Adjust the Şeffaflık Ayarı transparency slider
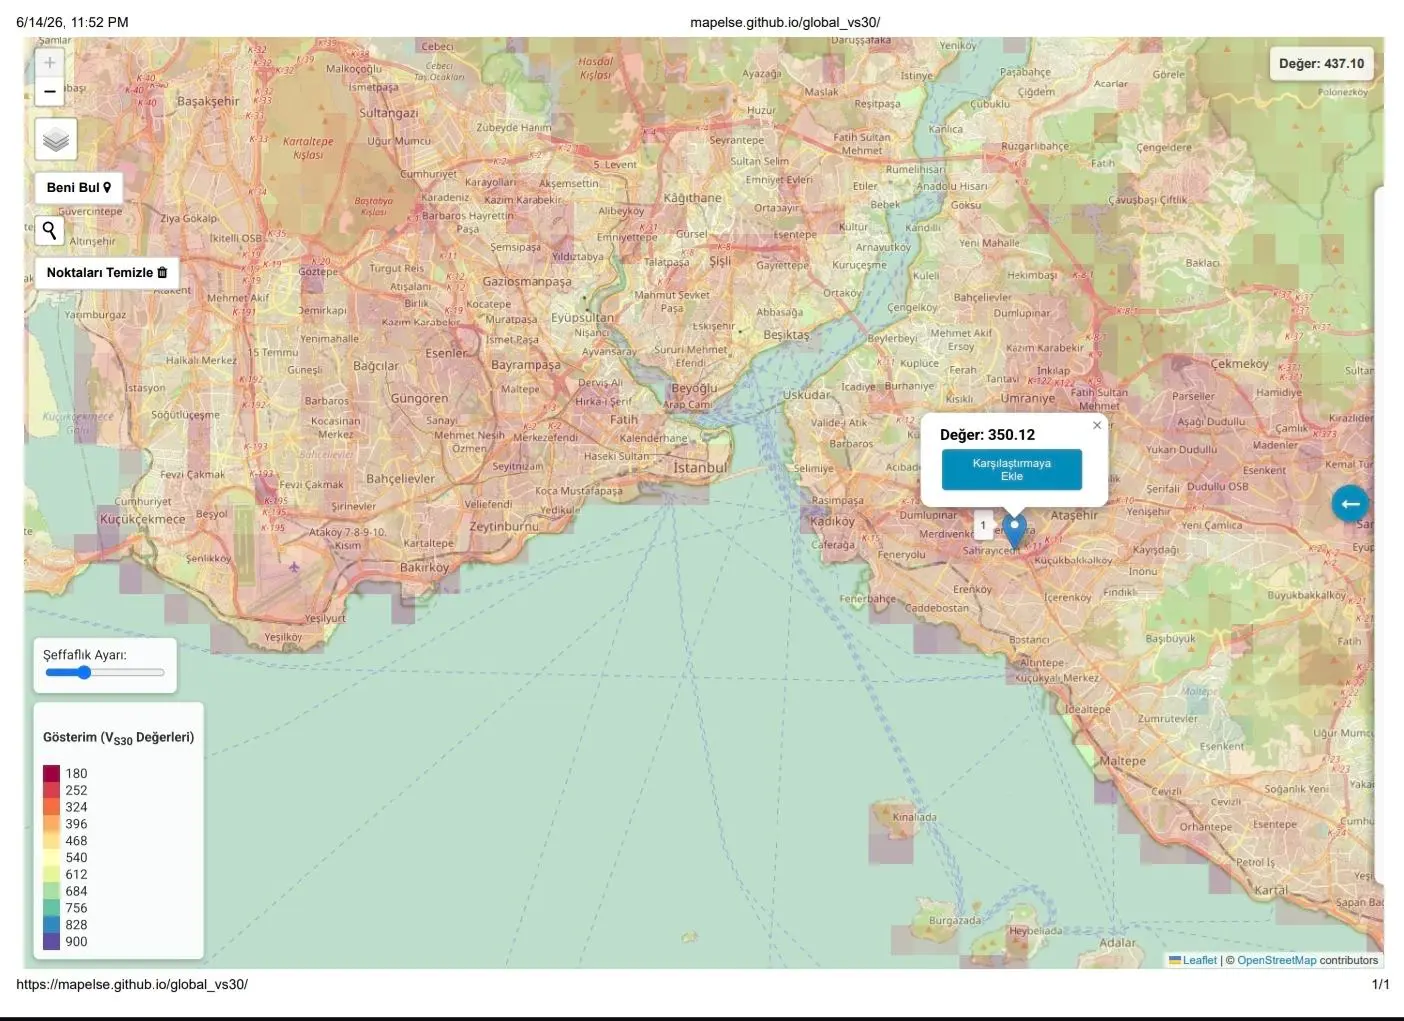 (105, 673)
